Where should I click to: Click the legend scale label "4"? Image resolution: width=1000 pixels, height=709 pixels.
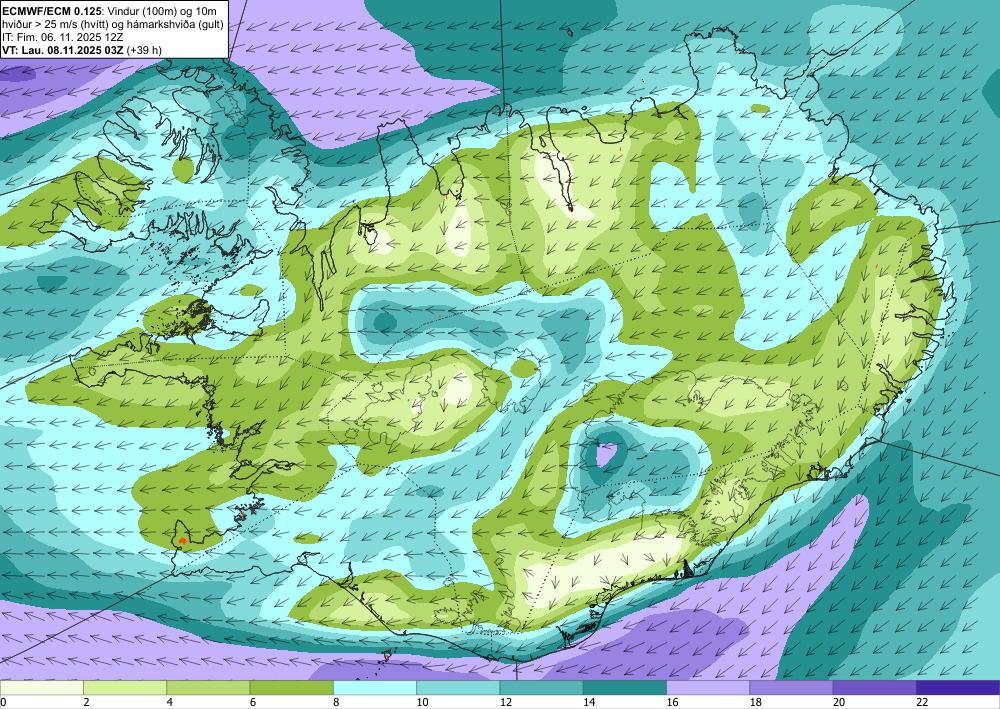(170, 702)
